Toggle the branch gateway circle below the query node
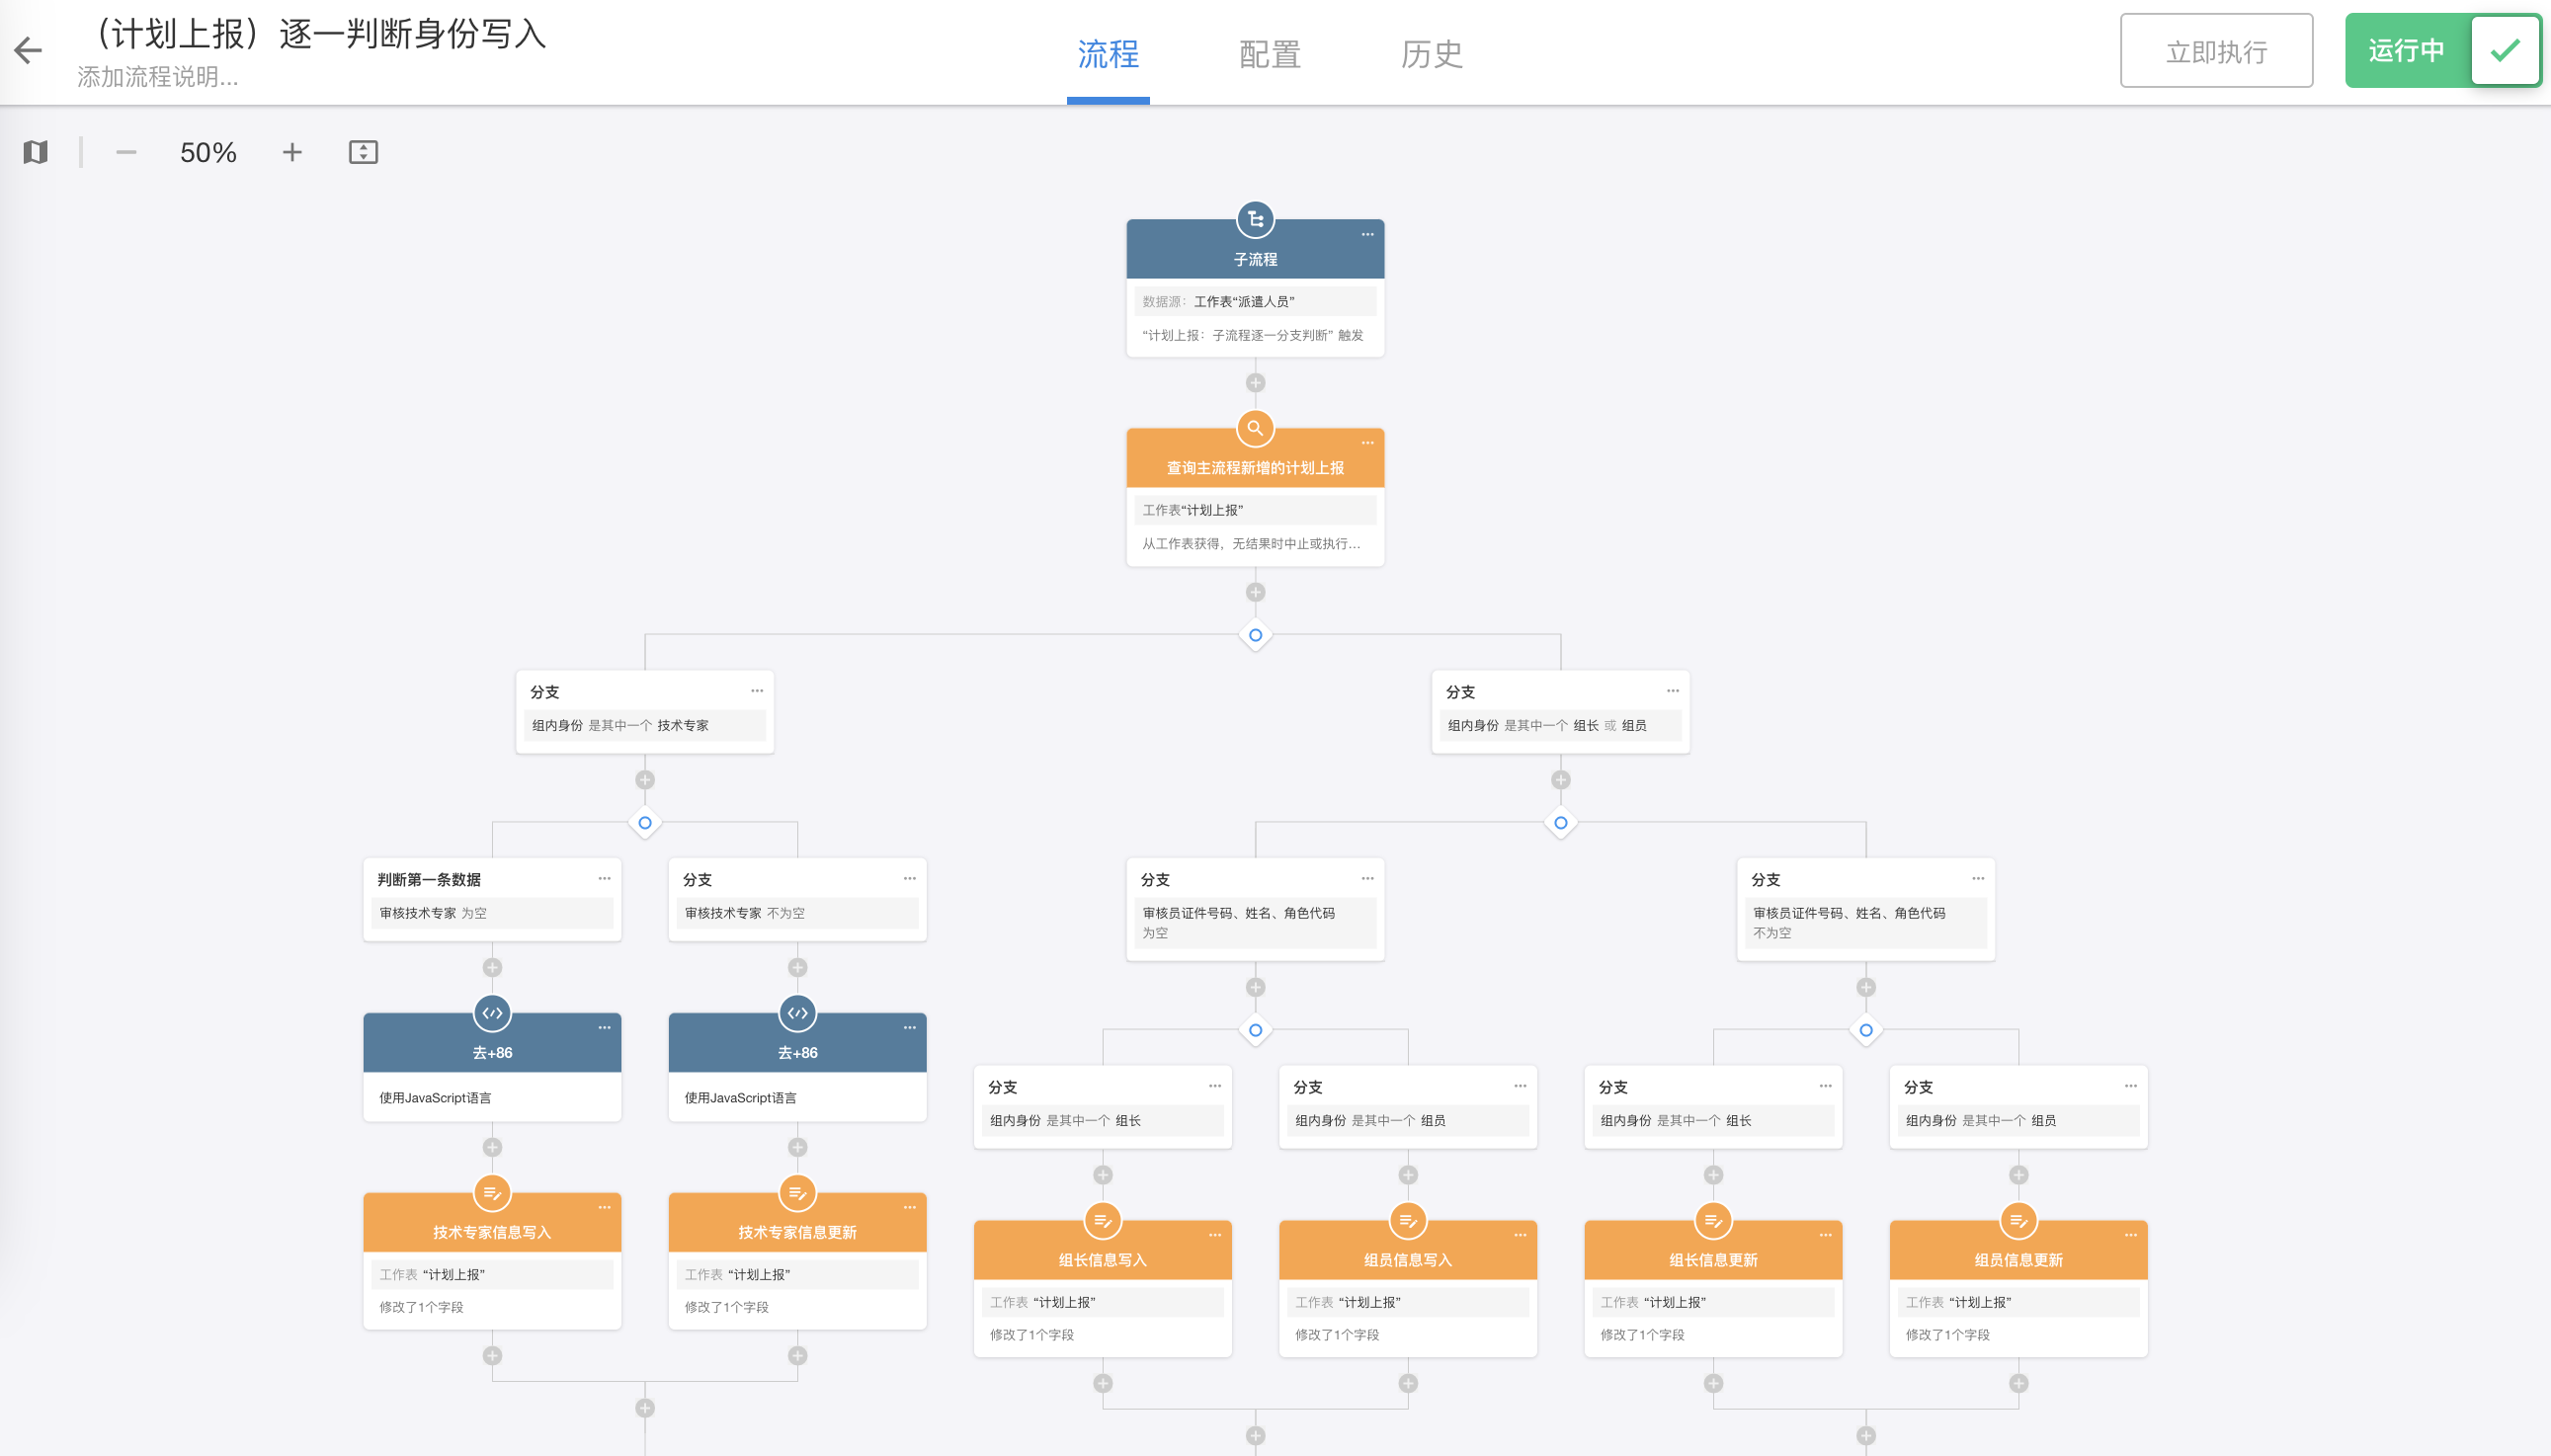This screenshot has width=2551, height=1456. [x=1255, y=635]
